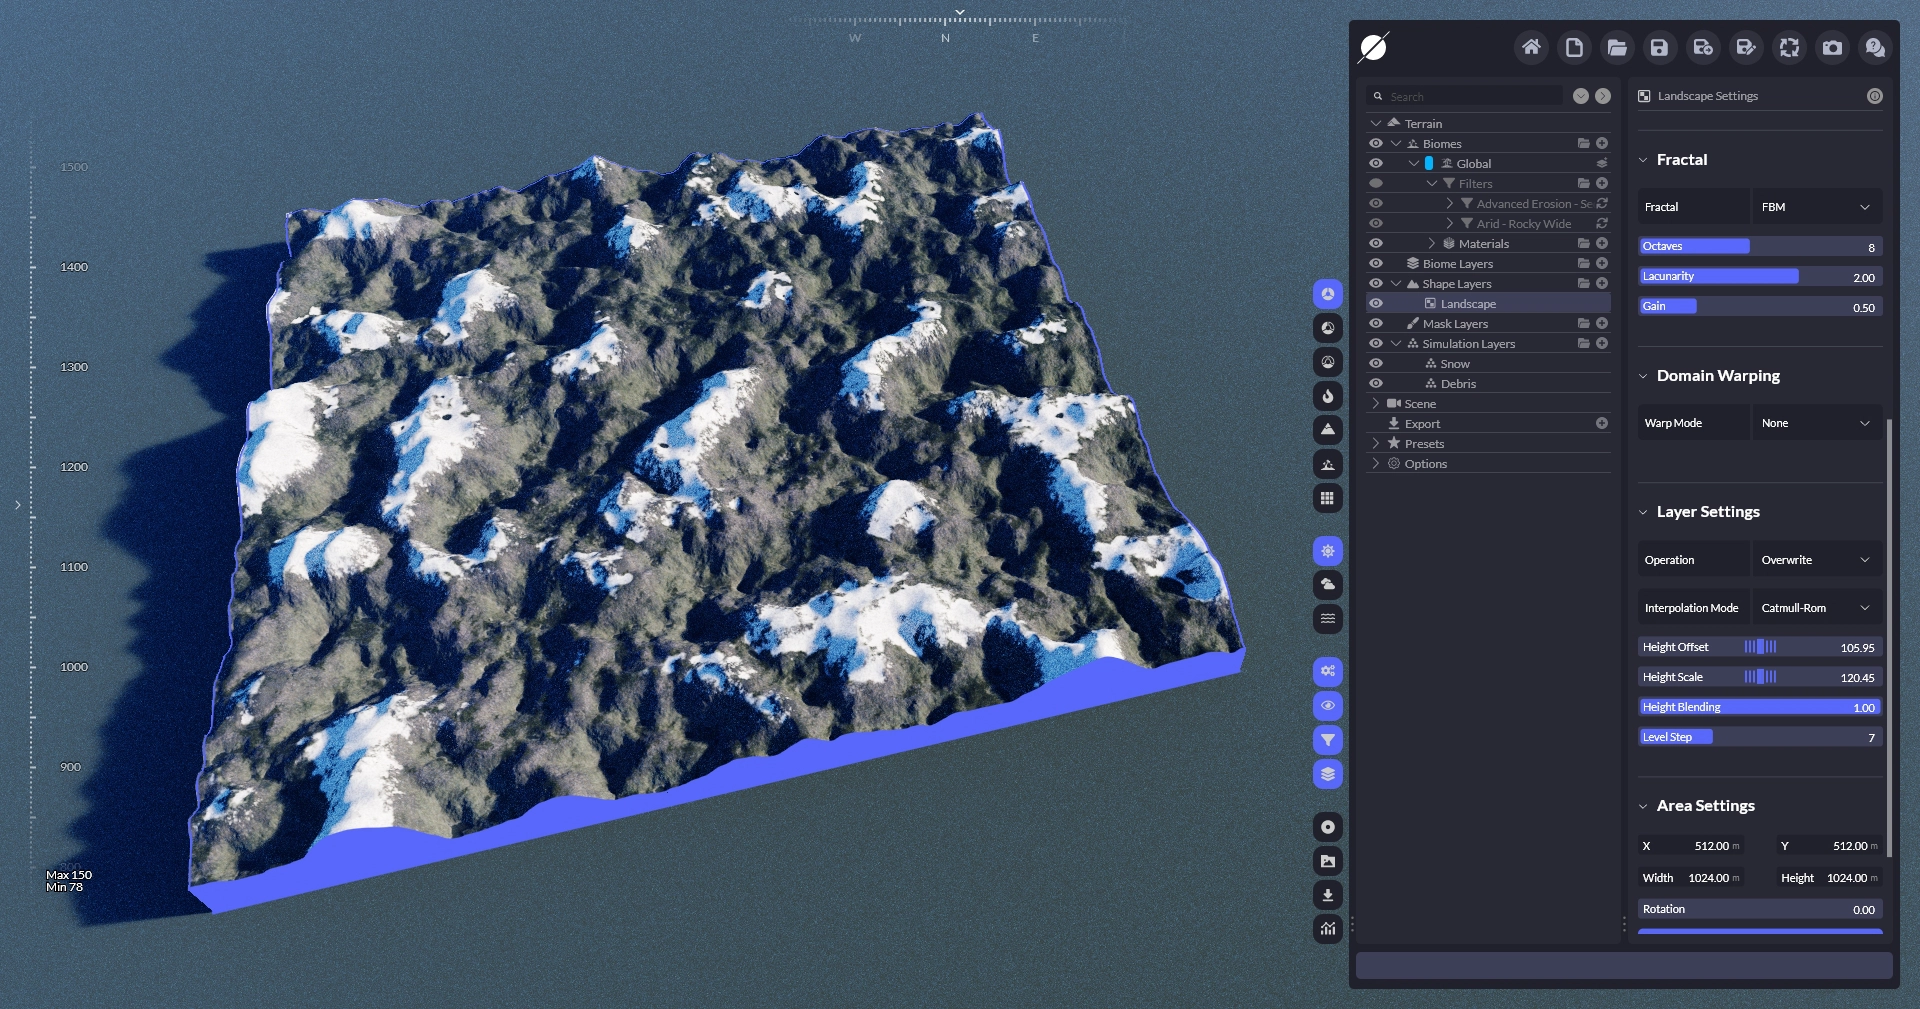Open the help chat bubble icon
This screenshot has width=1920, height=1009.
(1875, 48)
